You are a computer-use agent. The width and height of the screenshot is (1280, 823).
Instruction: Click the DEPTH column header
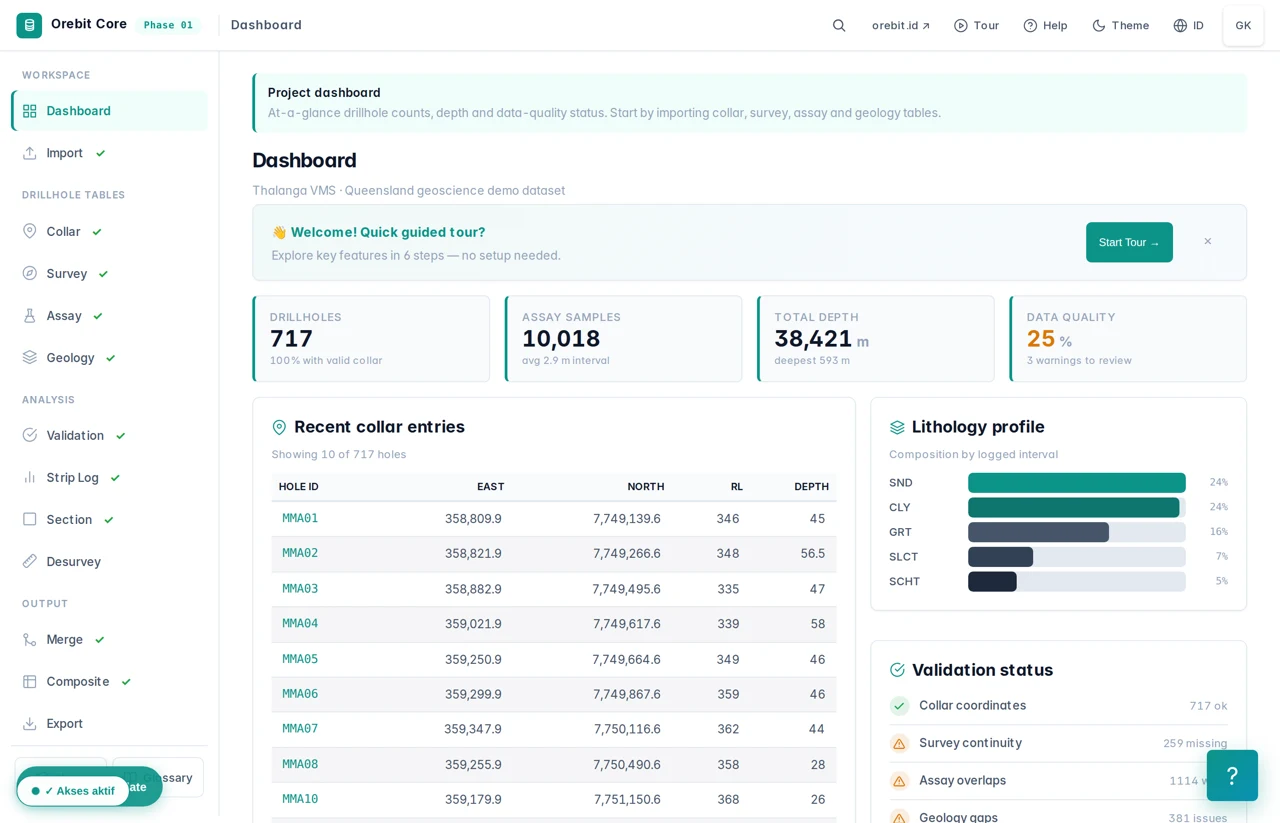(811, 487)
